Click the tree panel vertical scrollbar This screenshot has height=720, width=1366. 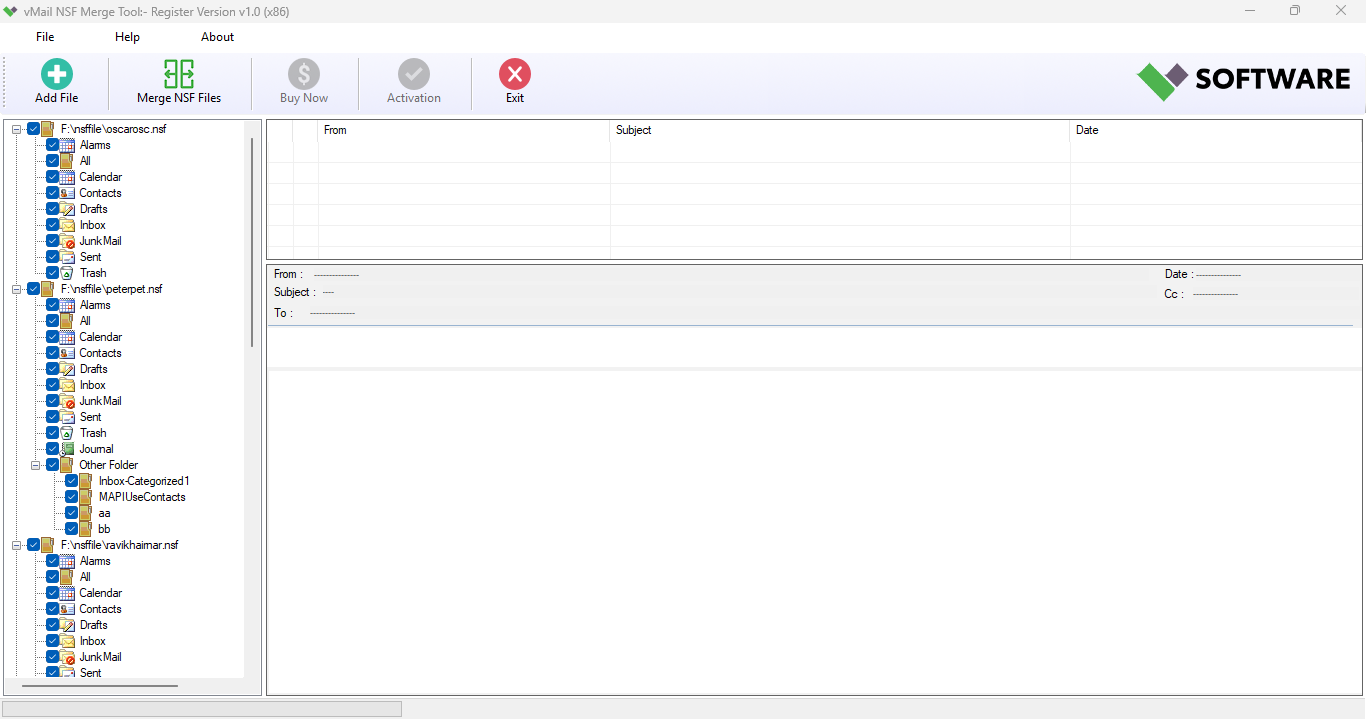[x=252, y=242]
